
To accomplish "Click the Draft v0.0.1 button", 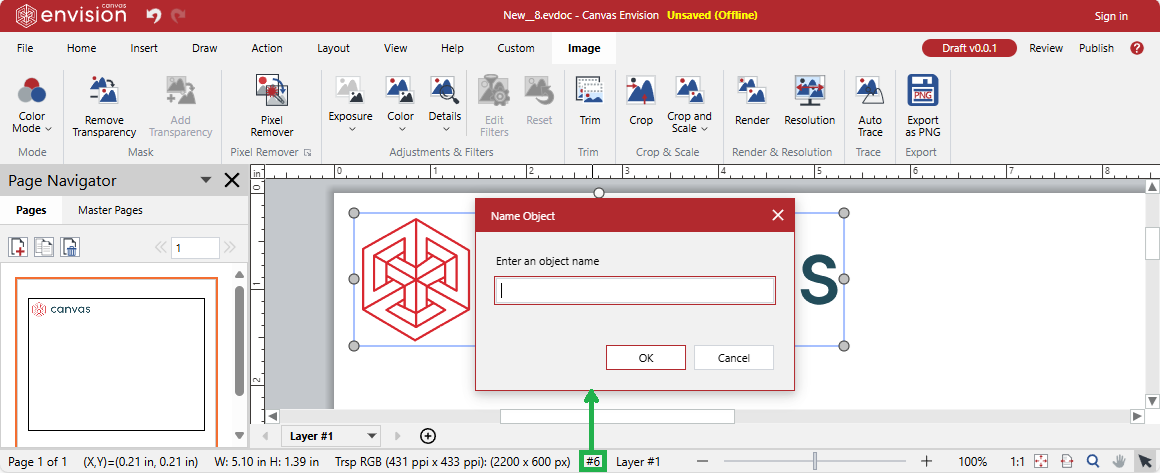I will 969,48.
